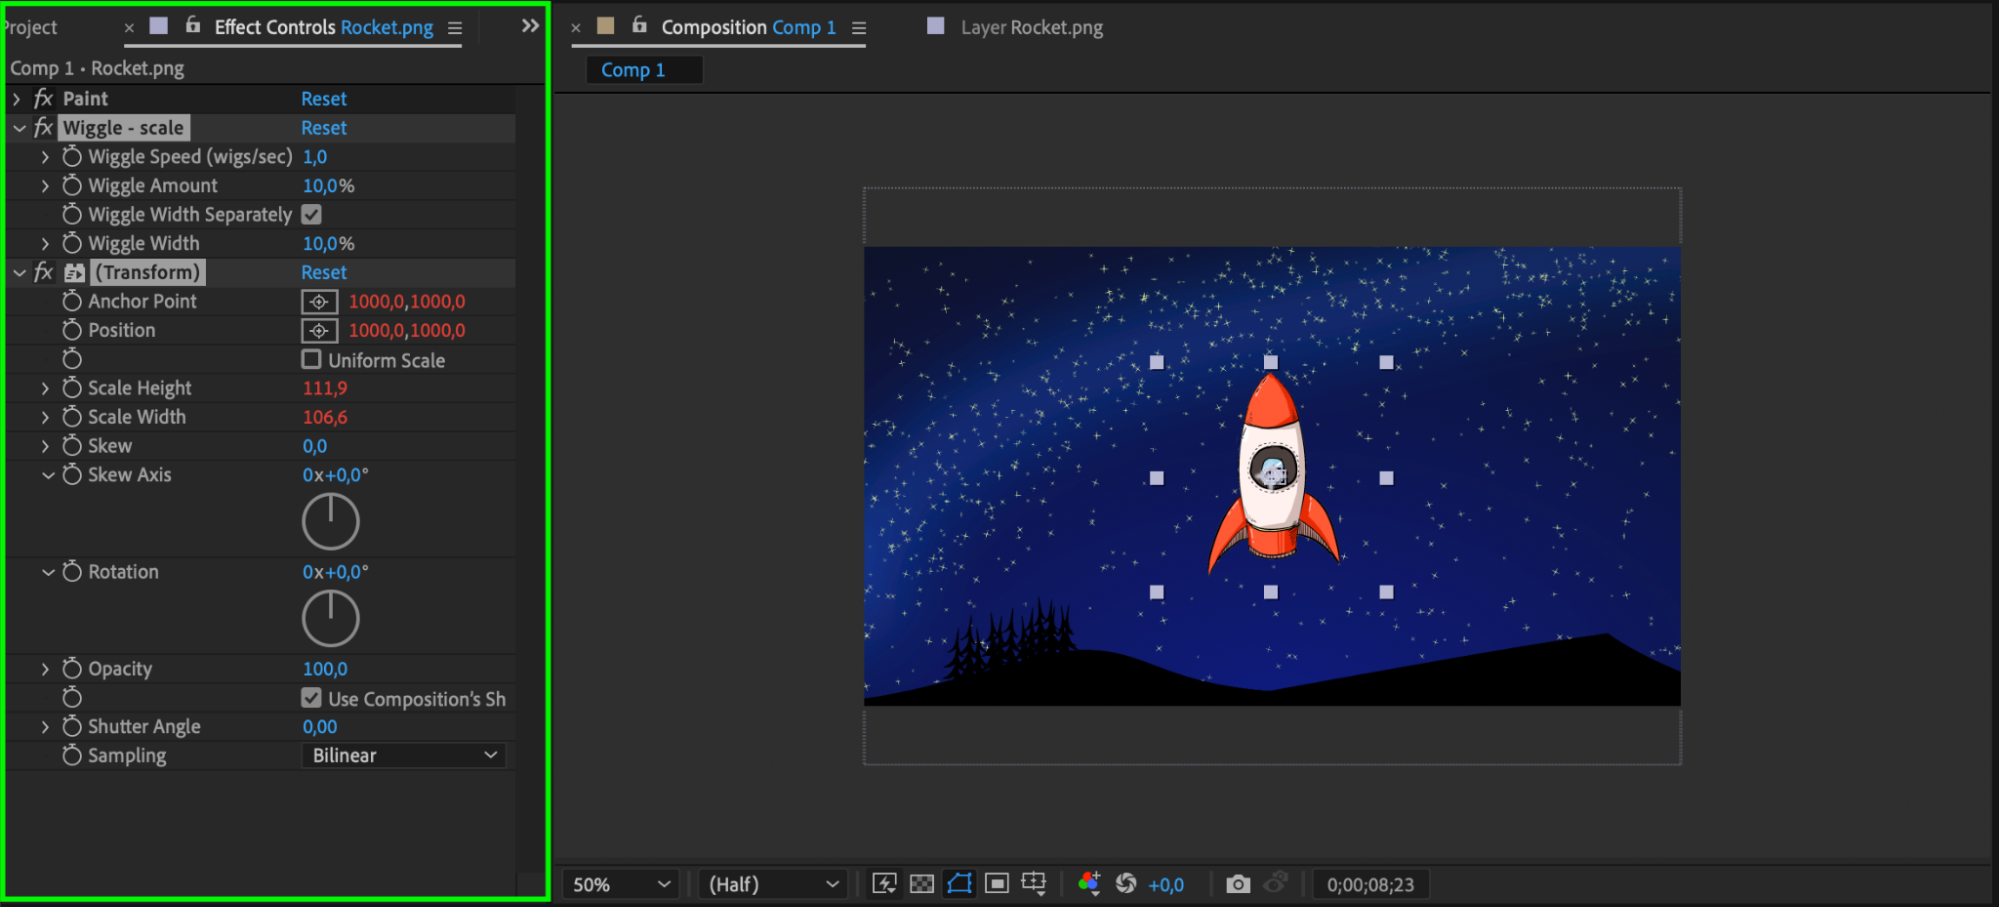Click the Reset Exposure aperture icon

point(1126,884)
